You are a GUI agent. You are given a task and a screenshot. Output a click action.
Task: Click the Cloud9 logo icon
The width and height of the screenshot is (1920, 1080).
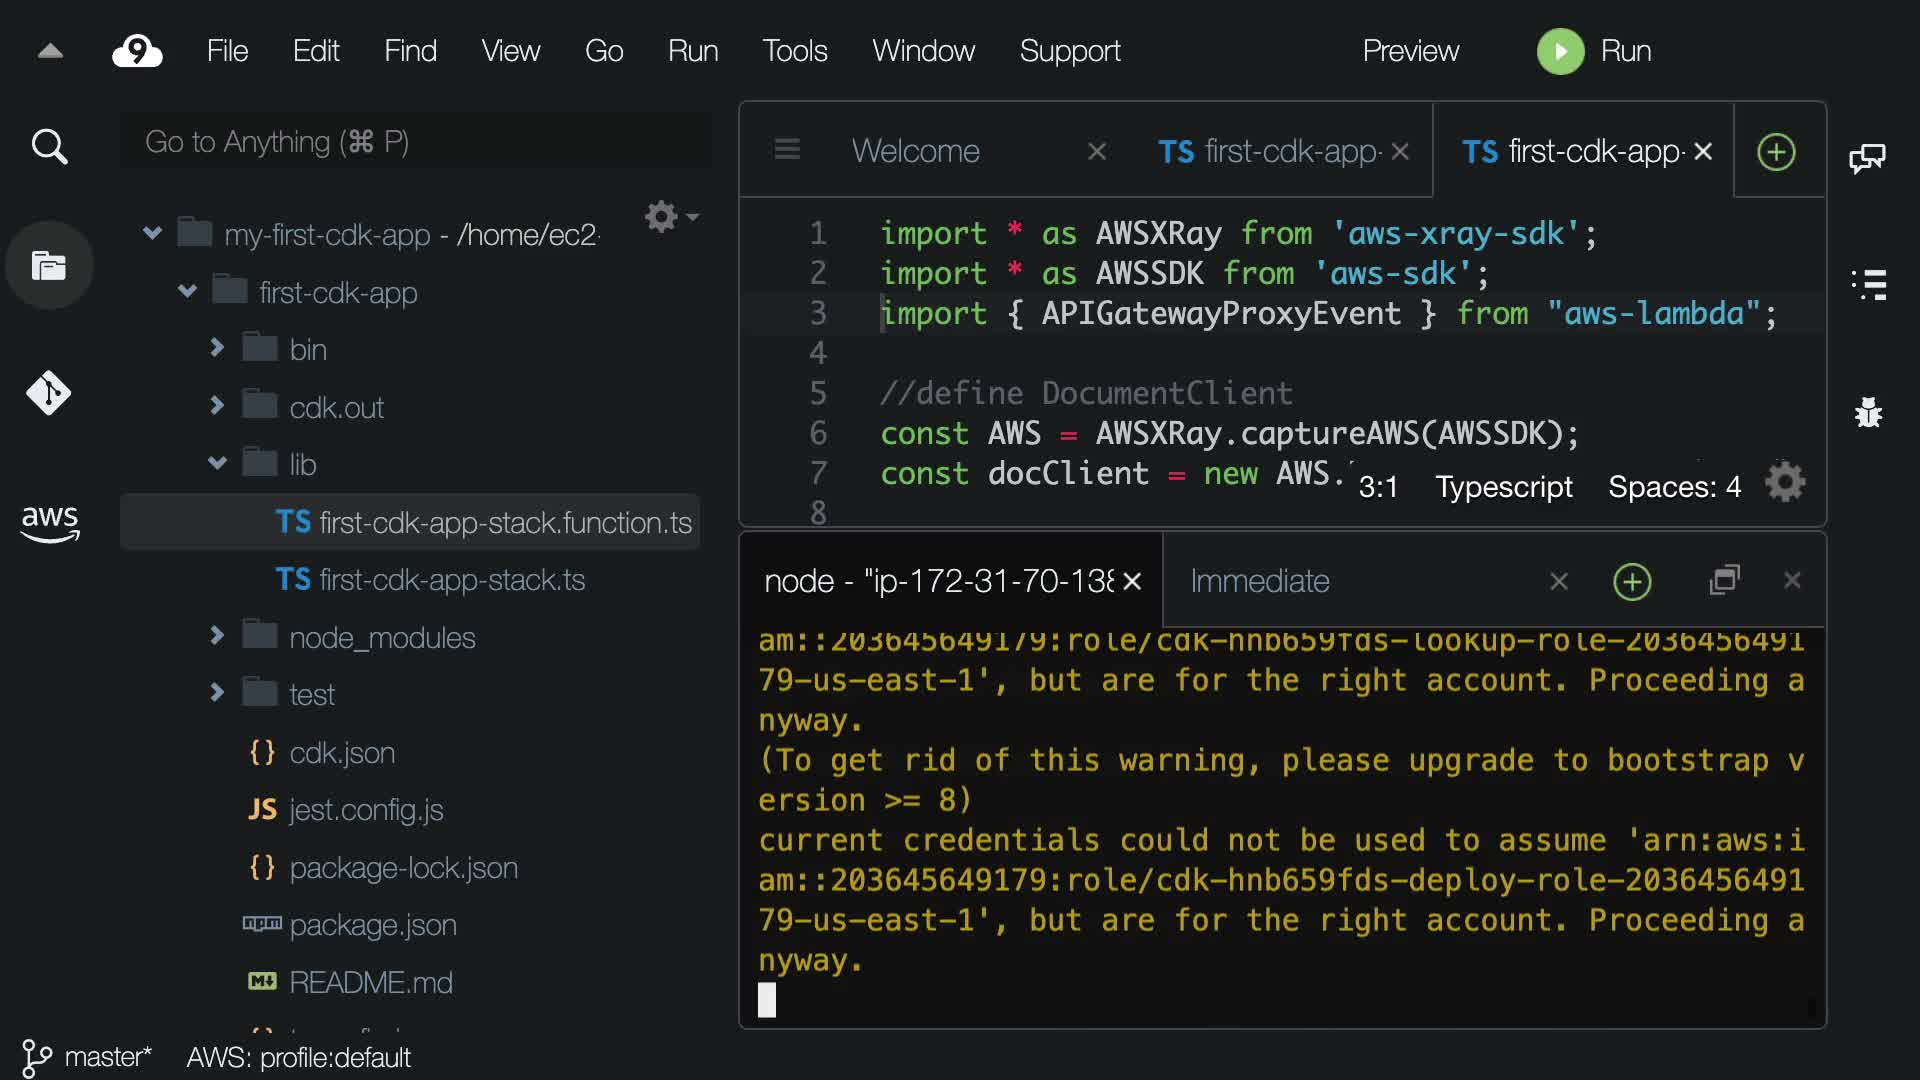137,51
